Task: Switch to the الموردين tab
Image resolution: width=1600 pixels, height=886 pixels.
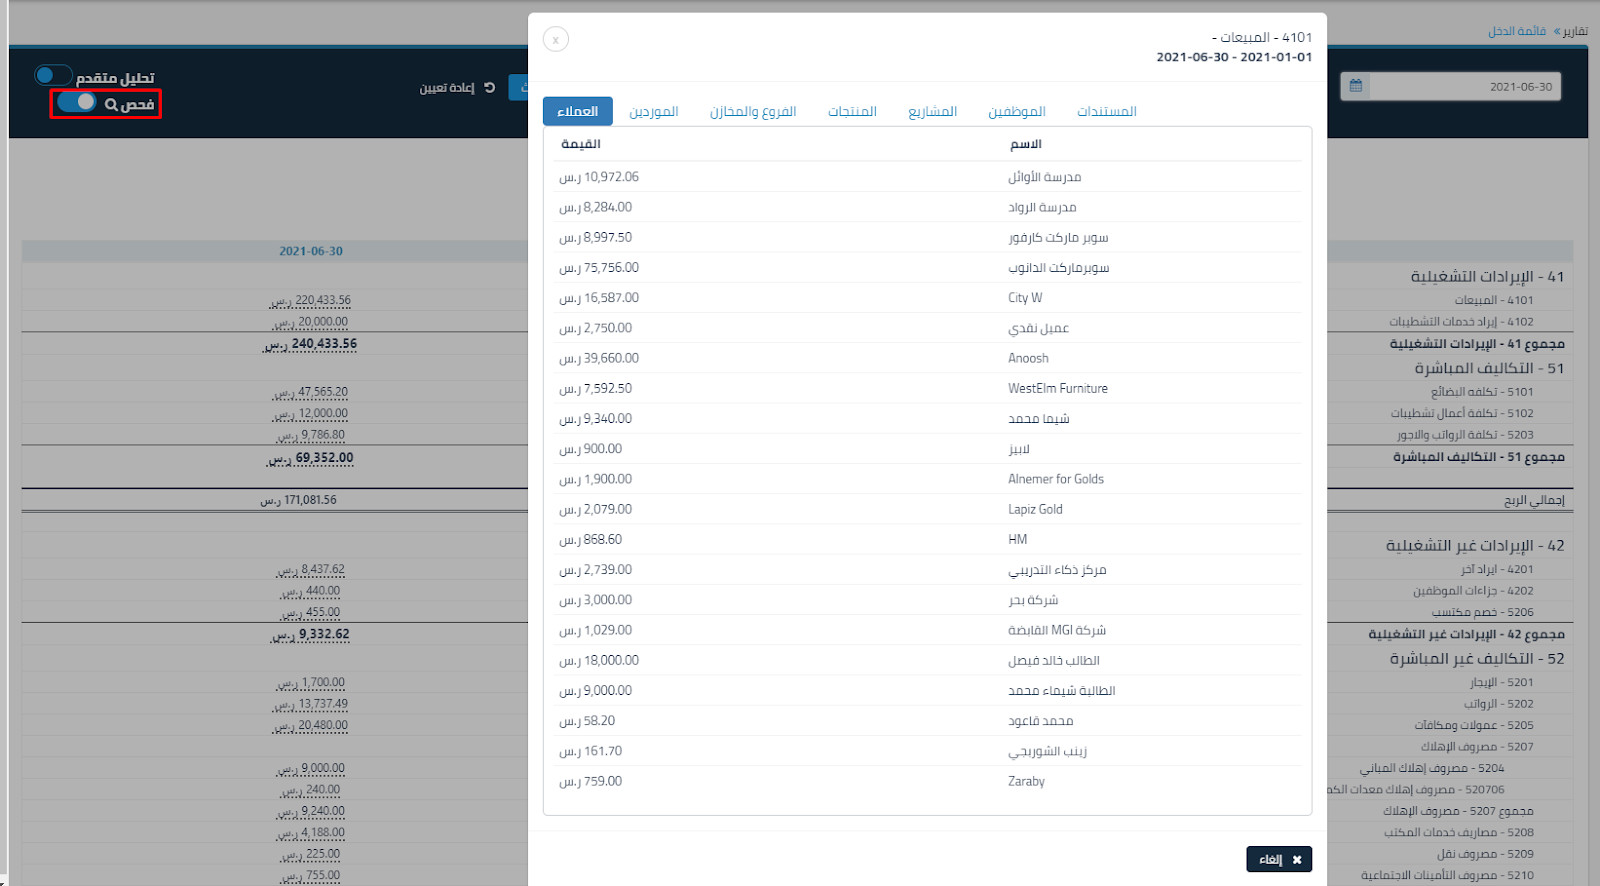Action: 653,111
